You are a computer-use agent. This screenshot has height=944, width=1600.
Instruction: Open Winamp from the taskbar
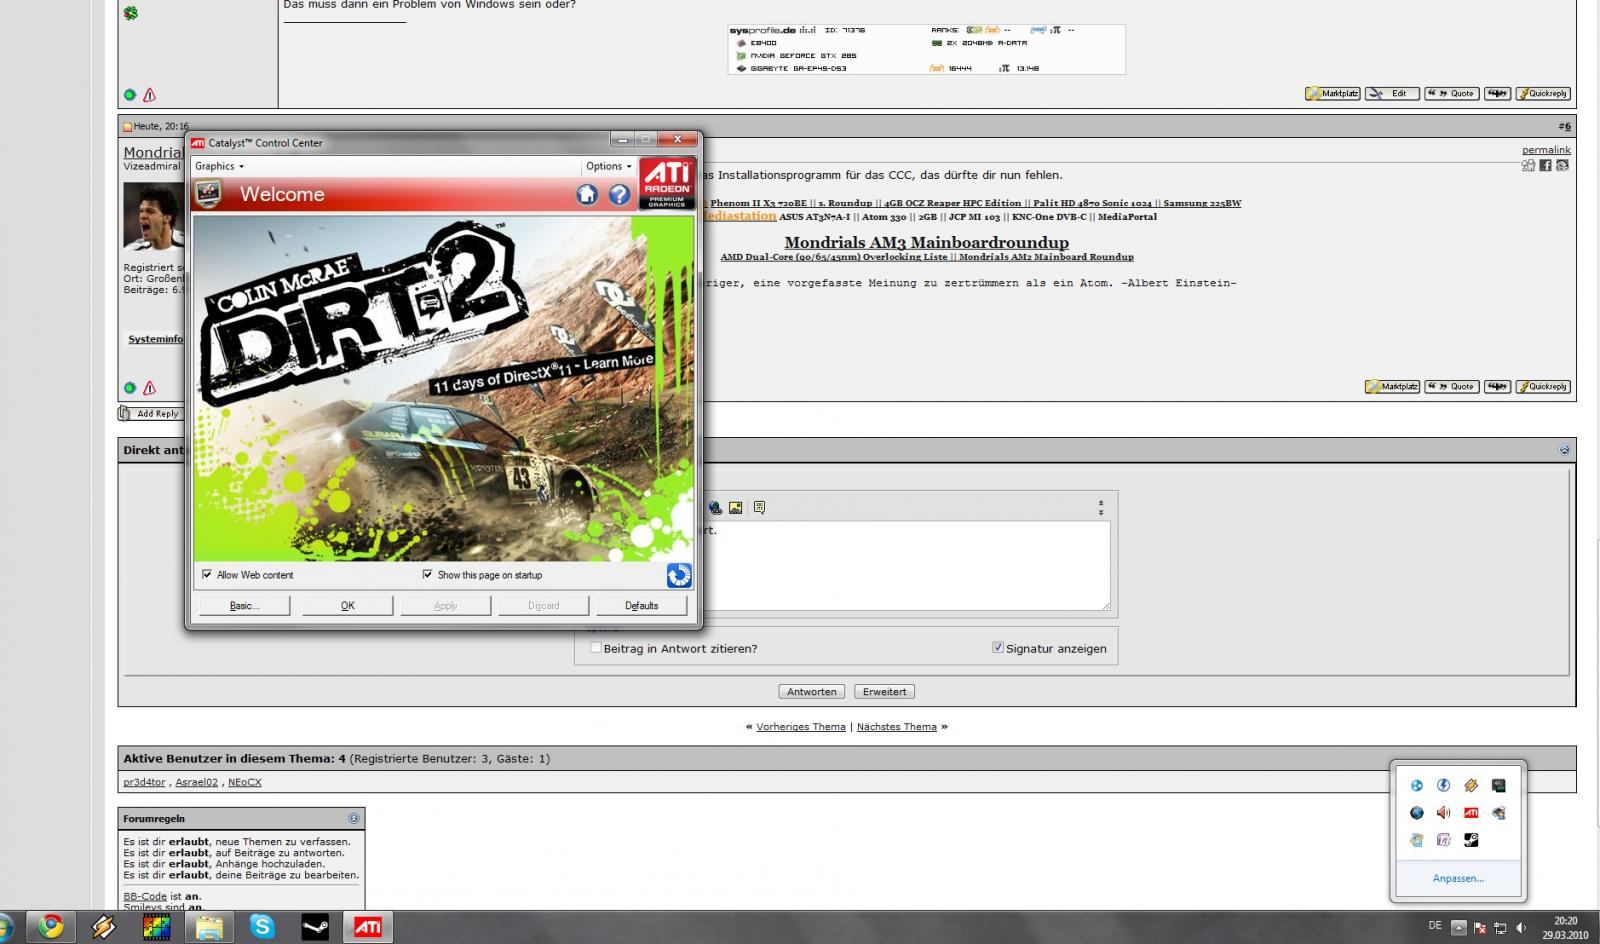point(103,927)
